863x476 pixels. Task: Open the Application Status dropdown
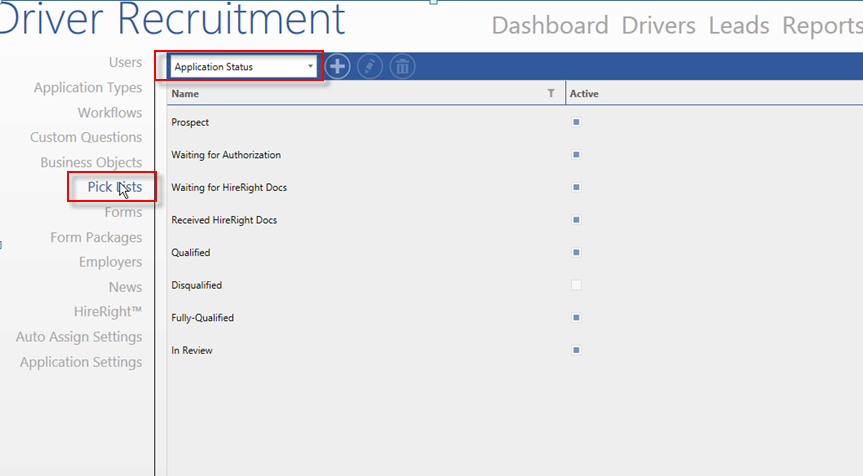[243, 67]
